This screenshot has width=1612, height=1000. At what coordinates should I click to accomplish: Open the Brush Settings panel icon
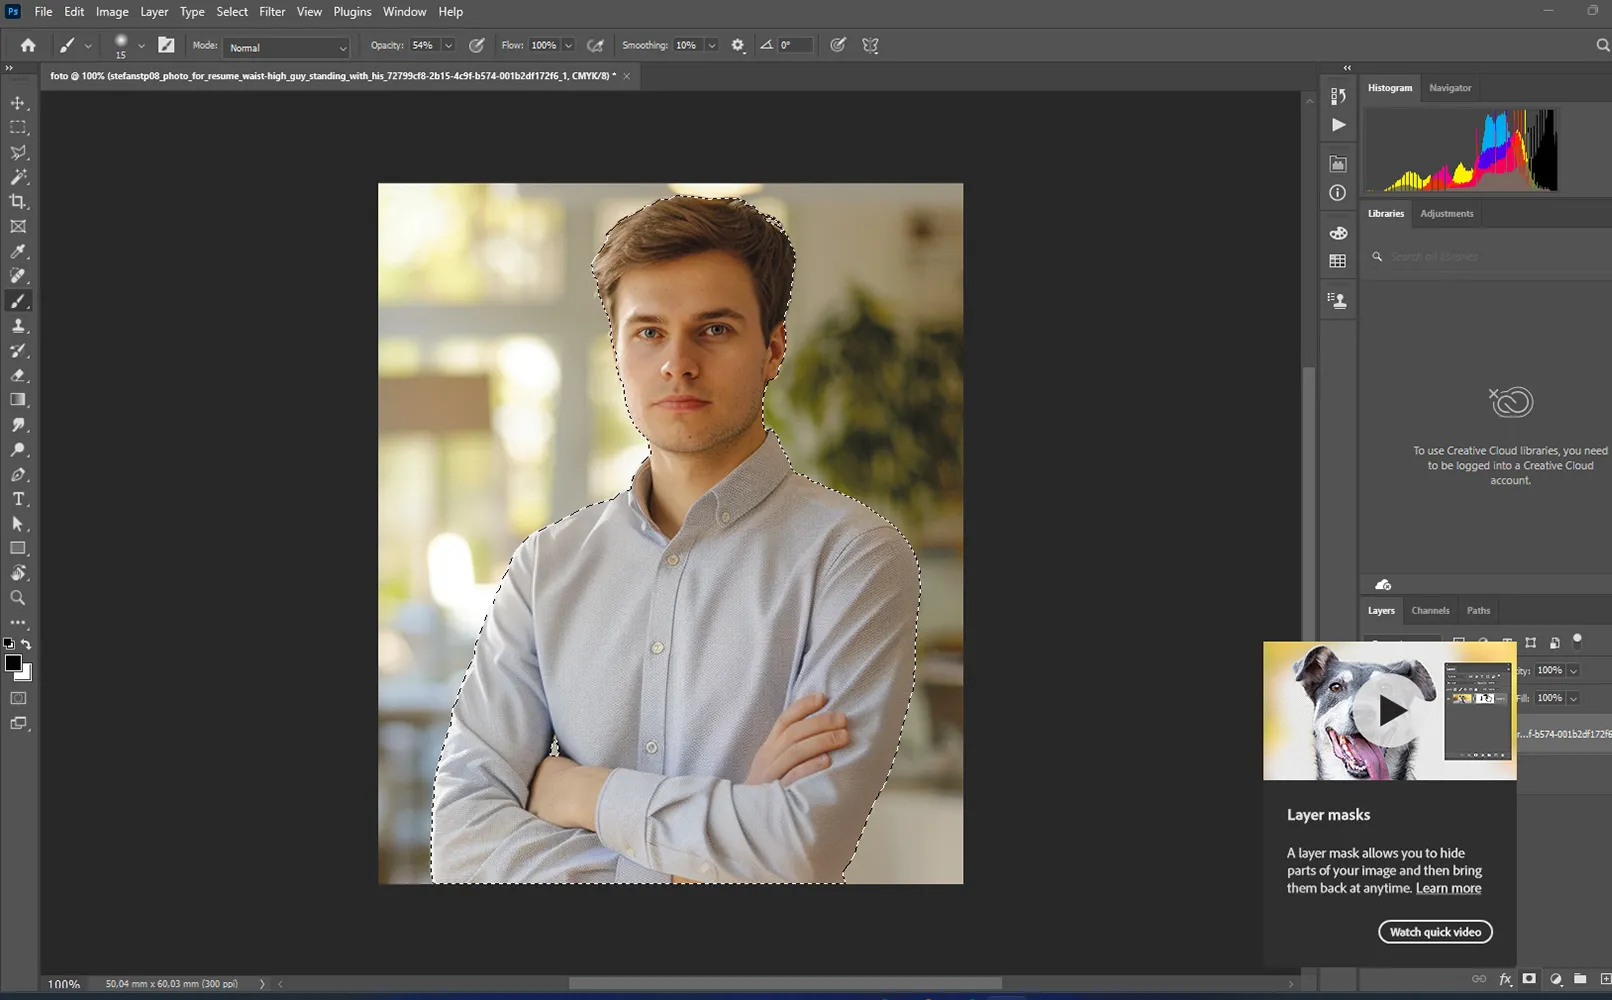166,45
